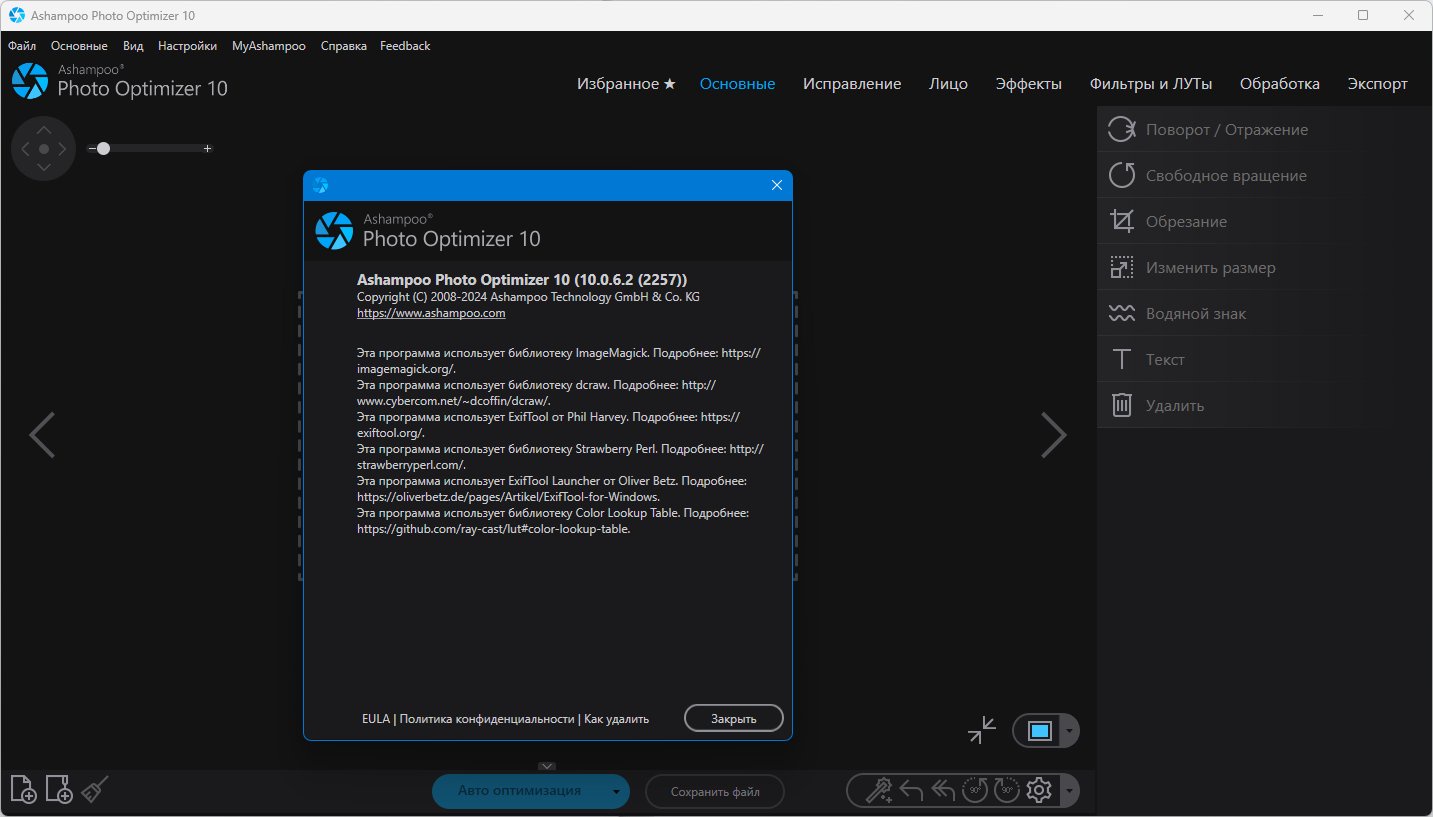Close the About dialog with X

click(777, 185)
